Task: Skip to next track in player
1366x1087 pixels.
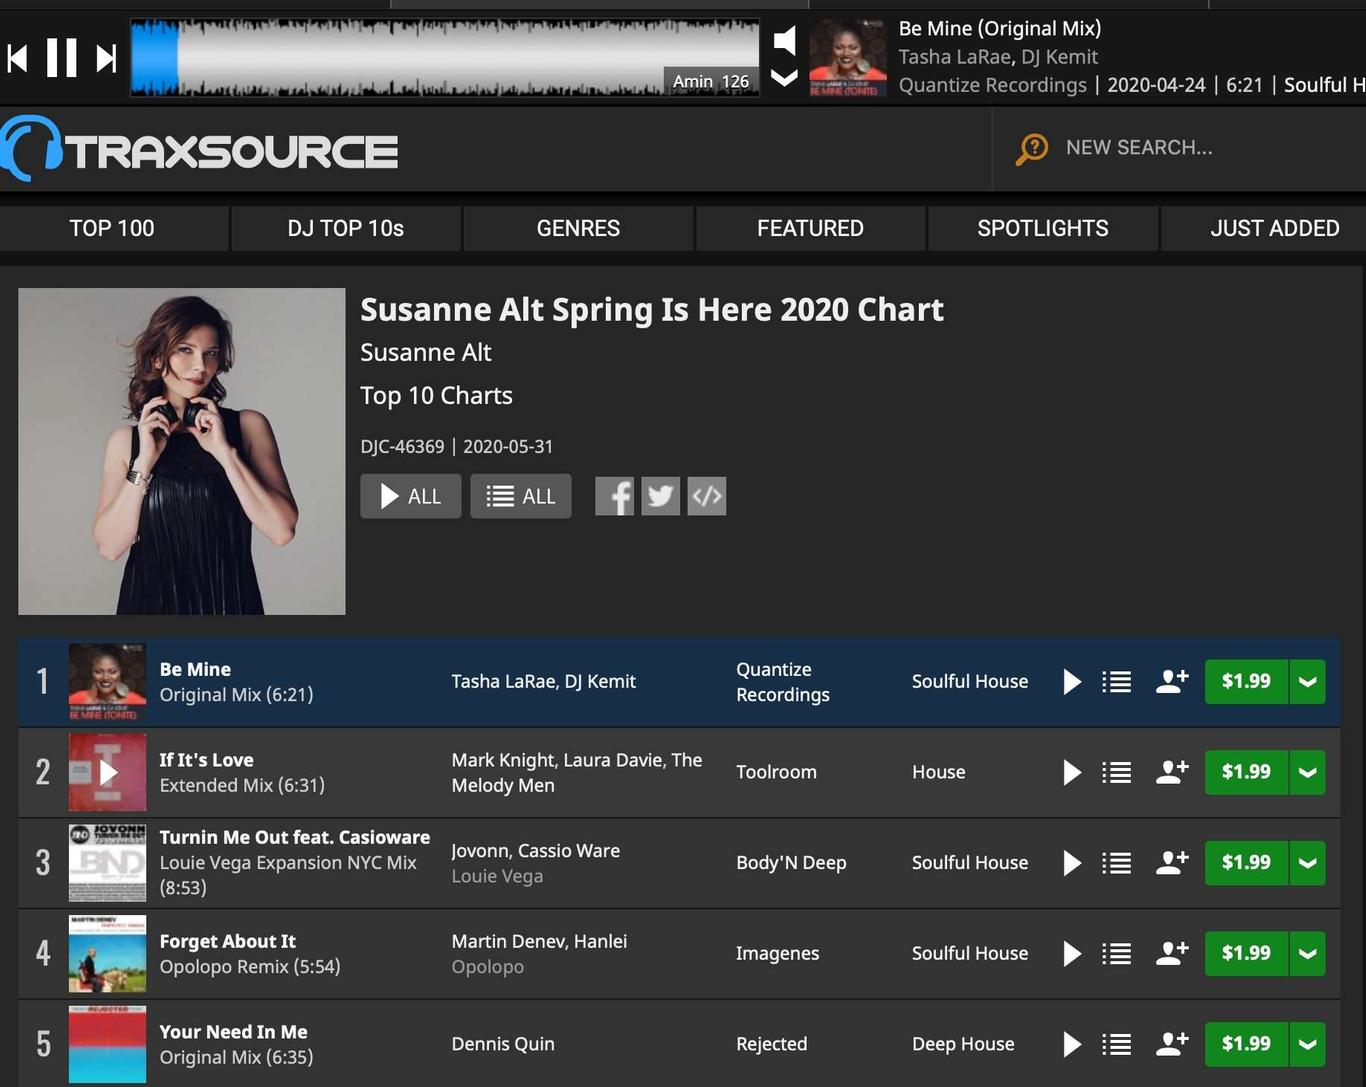Action: [x=106, y=58]
